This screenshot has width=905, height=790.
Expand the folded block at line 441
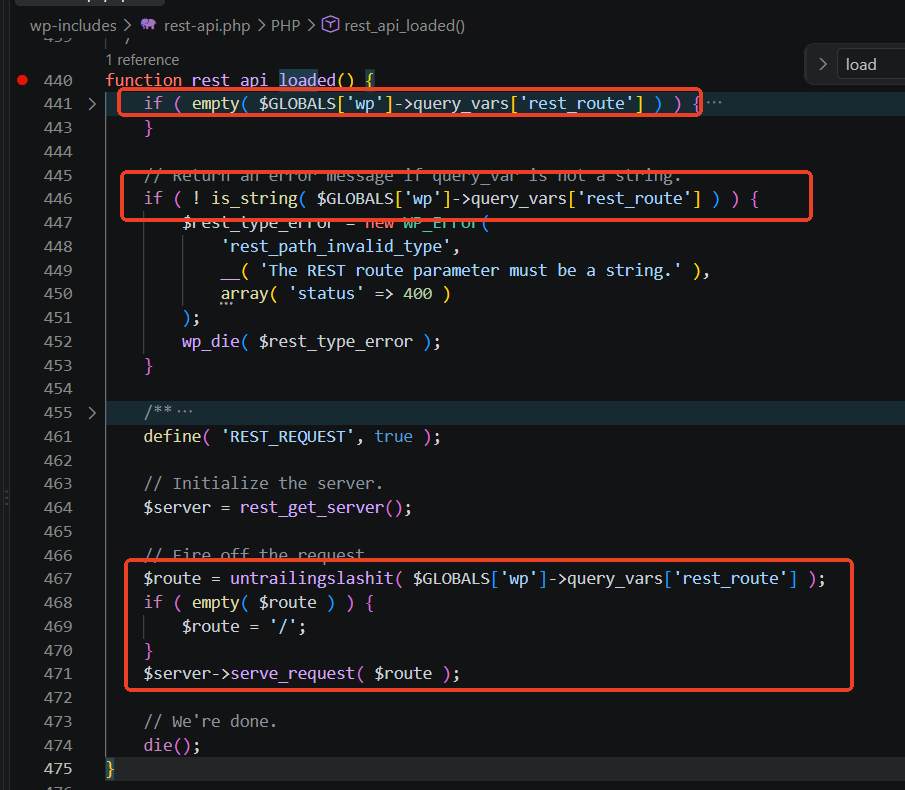click(92, 104)
